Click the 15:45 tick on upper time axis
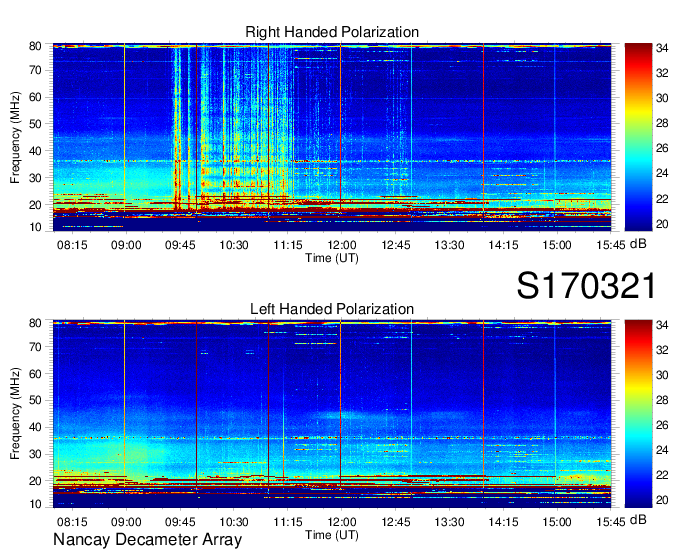This screenshot has height=552, width=680. click(x=611, y=245)
